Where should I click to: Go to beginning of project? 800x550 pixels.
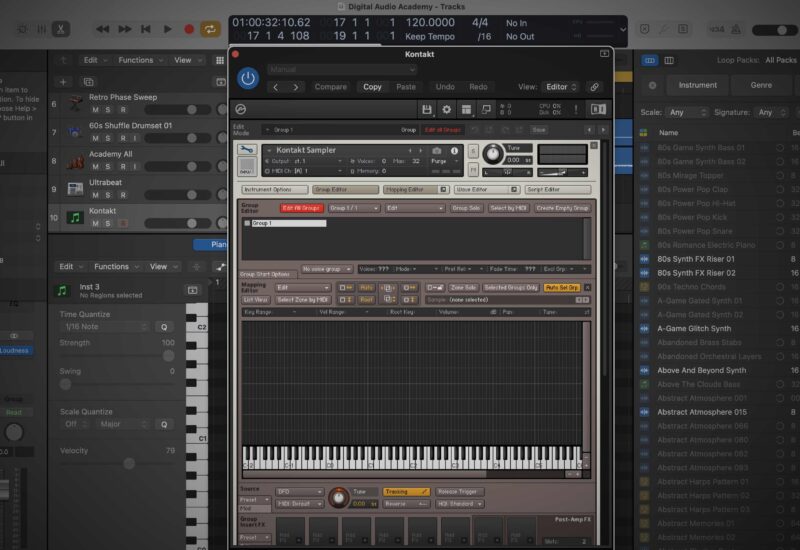pyautogui.click(x=146, y=29)
